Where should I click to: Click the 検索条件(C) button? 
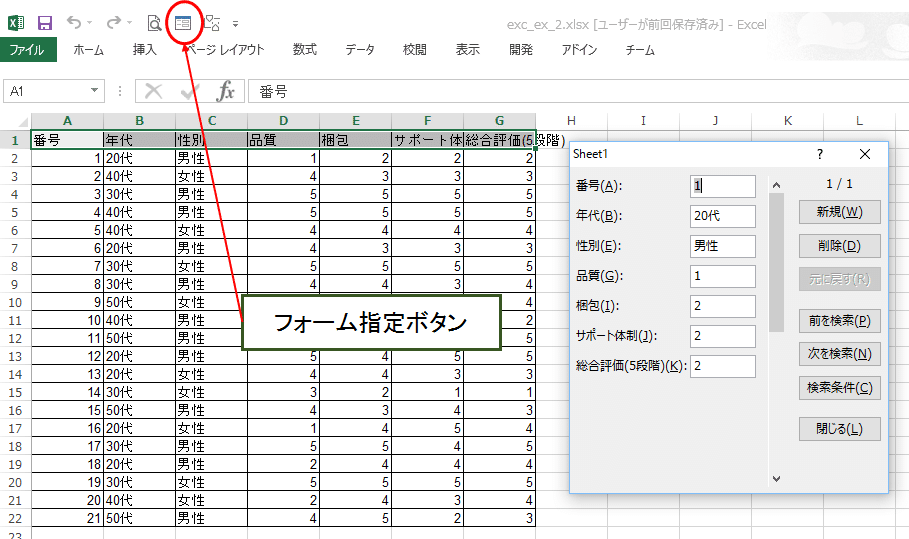839,388
